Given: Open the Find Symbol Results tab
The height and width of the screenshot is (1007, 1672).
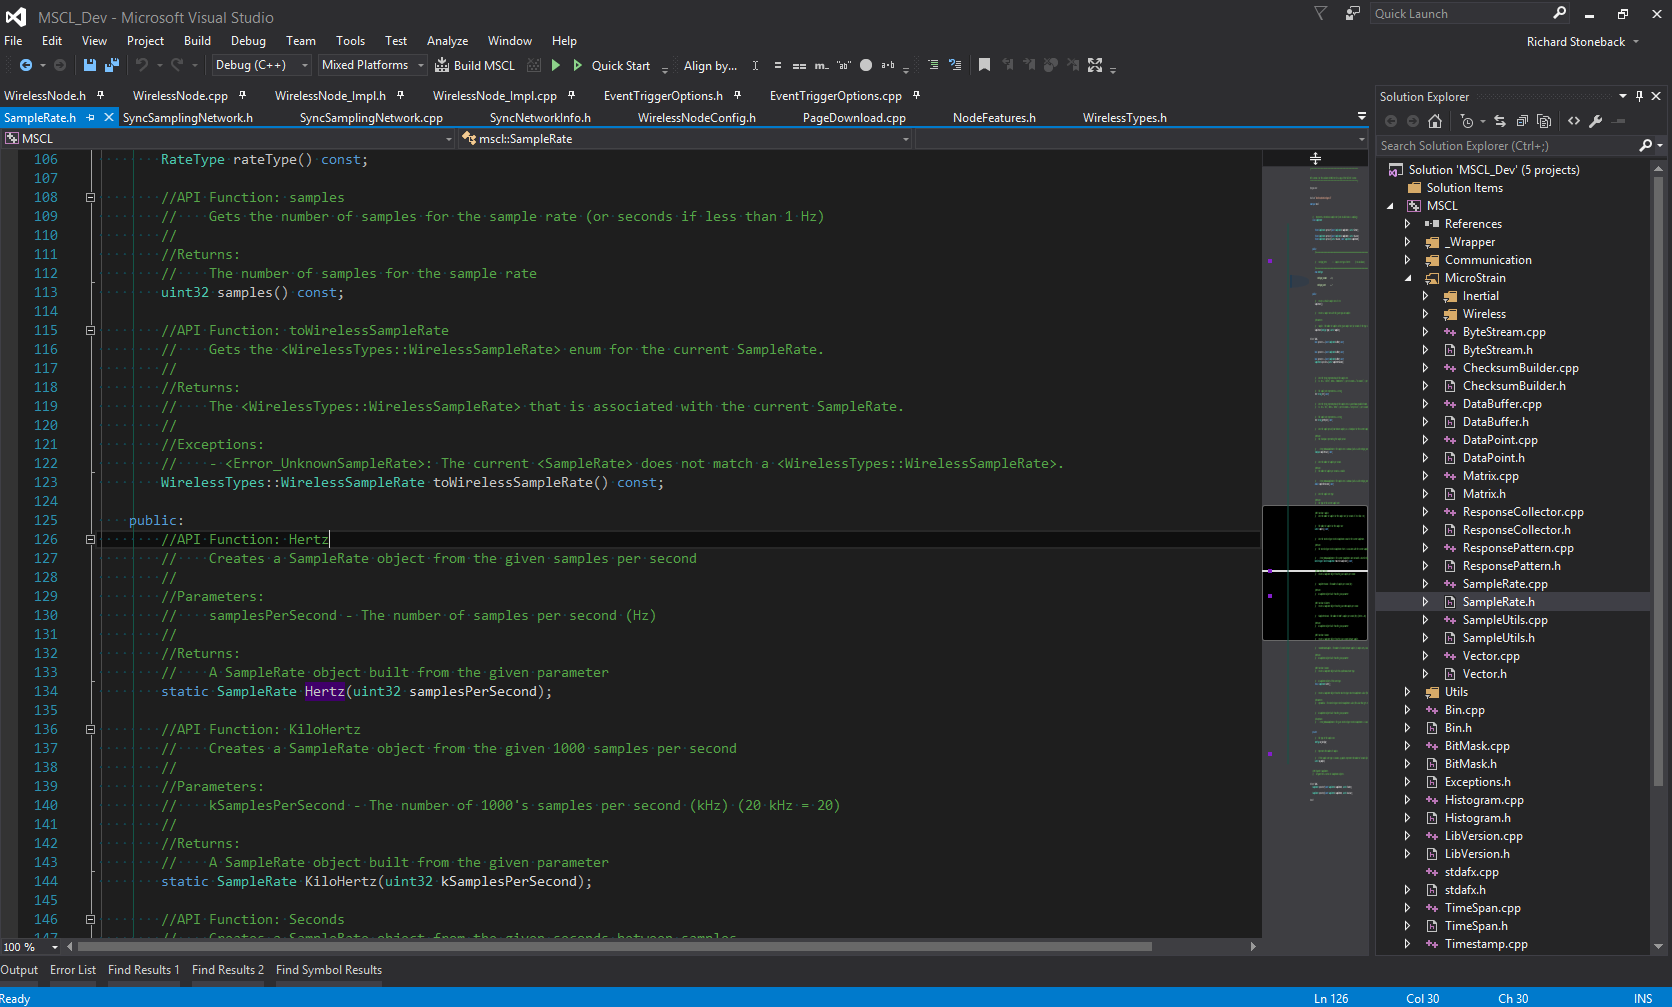Looking at the screenshot, I should tap(329, 970).
